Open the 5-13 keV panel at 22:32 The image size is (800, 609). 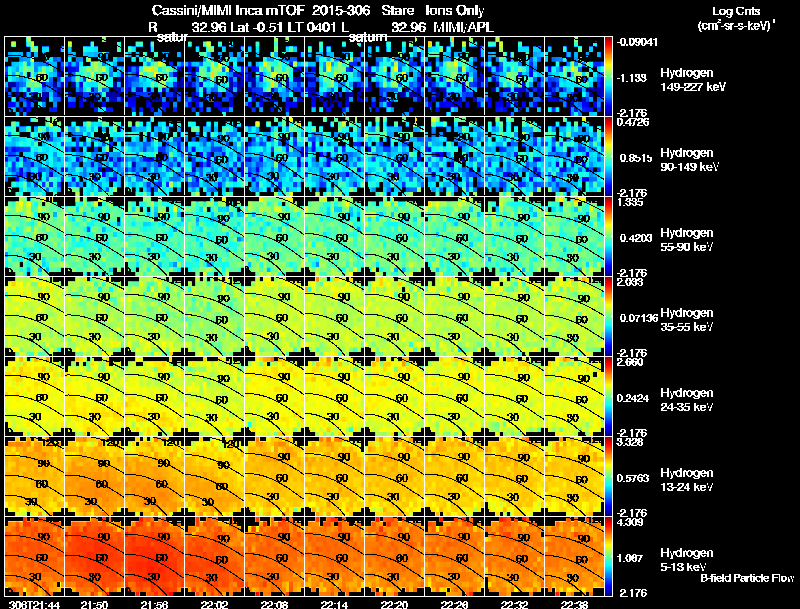(515, 556)
